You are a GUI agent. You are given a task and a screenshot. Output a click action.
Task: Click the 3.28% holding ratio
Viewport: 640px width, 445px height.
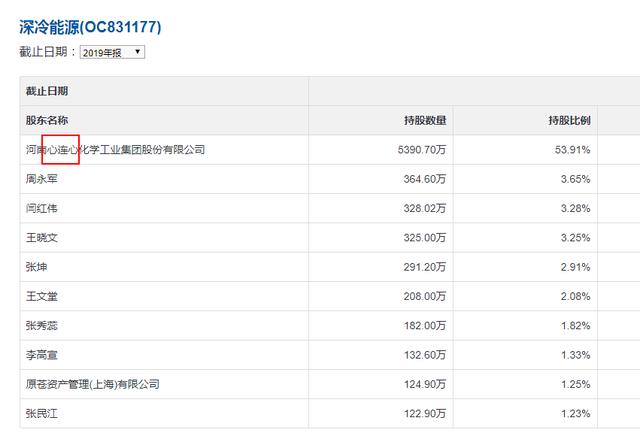576,209
